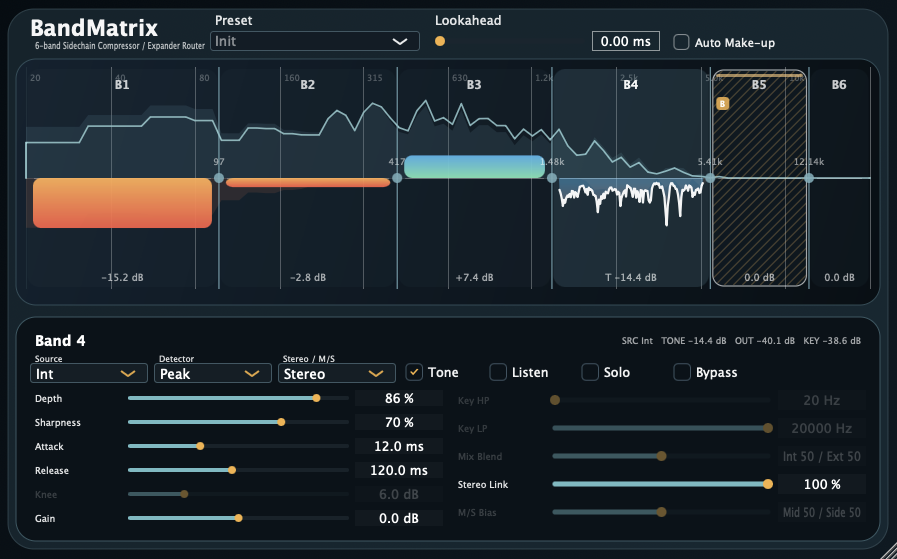Click the Depth slider handle
Viewport: 897px width, 559px height.
click(x=317, y=398)
